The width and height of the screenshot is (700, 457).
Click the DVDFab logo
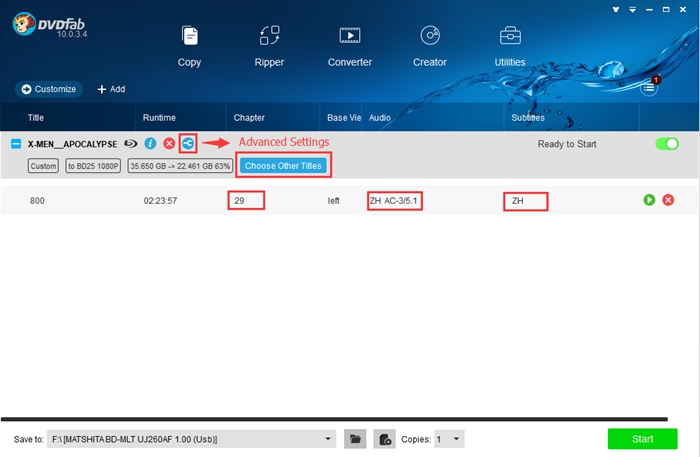coord(50,25)
